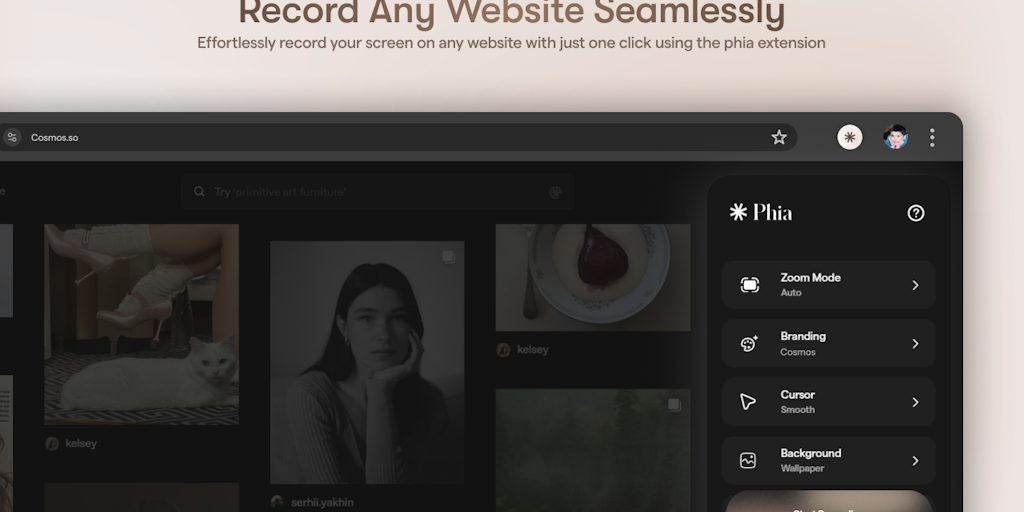This screenshot has height=512, width=1024.
Task: Click the site info icon beside Cosmos.so
Action: tap(12, 137)
